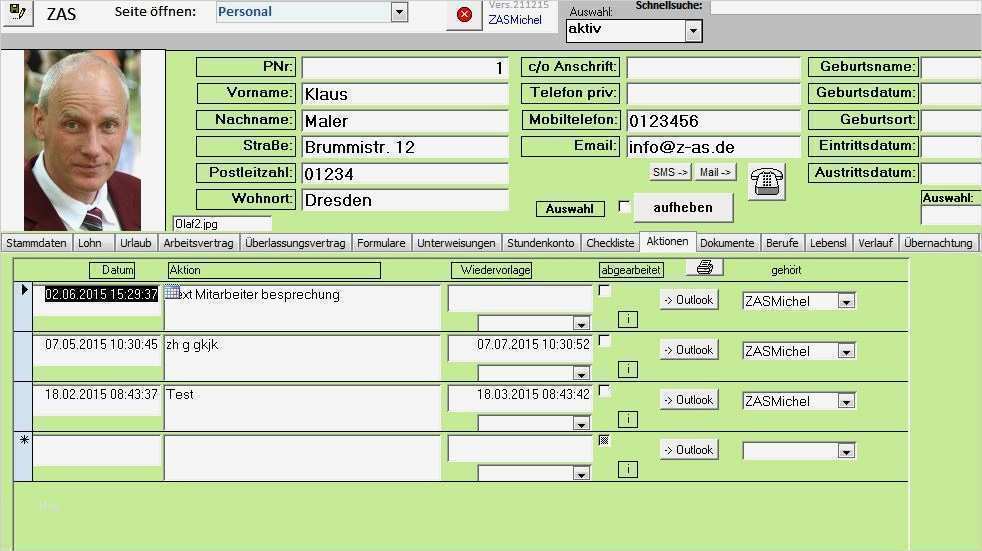Open info button of the new empty row
Image resolution: width=982 pixels, height=551 pixels.
coord(628,470)
